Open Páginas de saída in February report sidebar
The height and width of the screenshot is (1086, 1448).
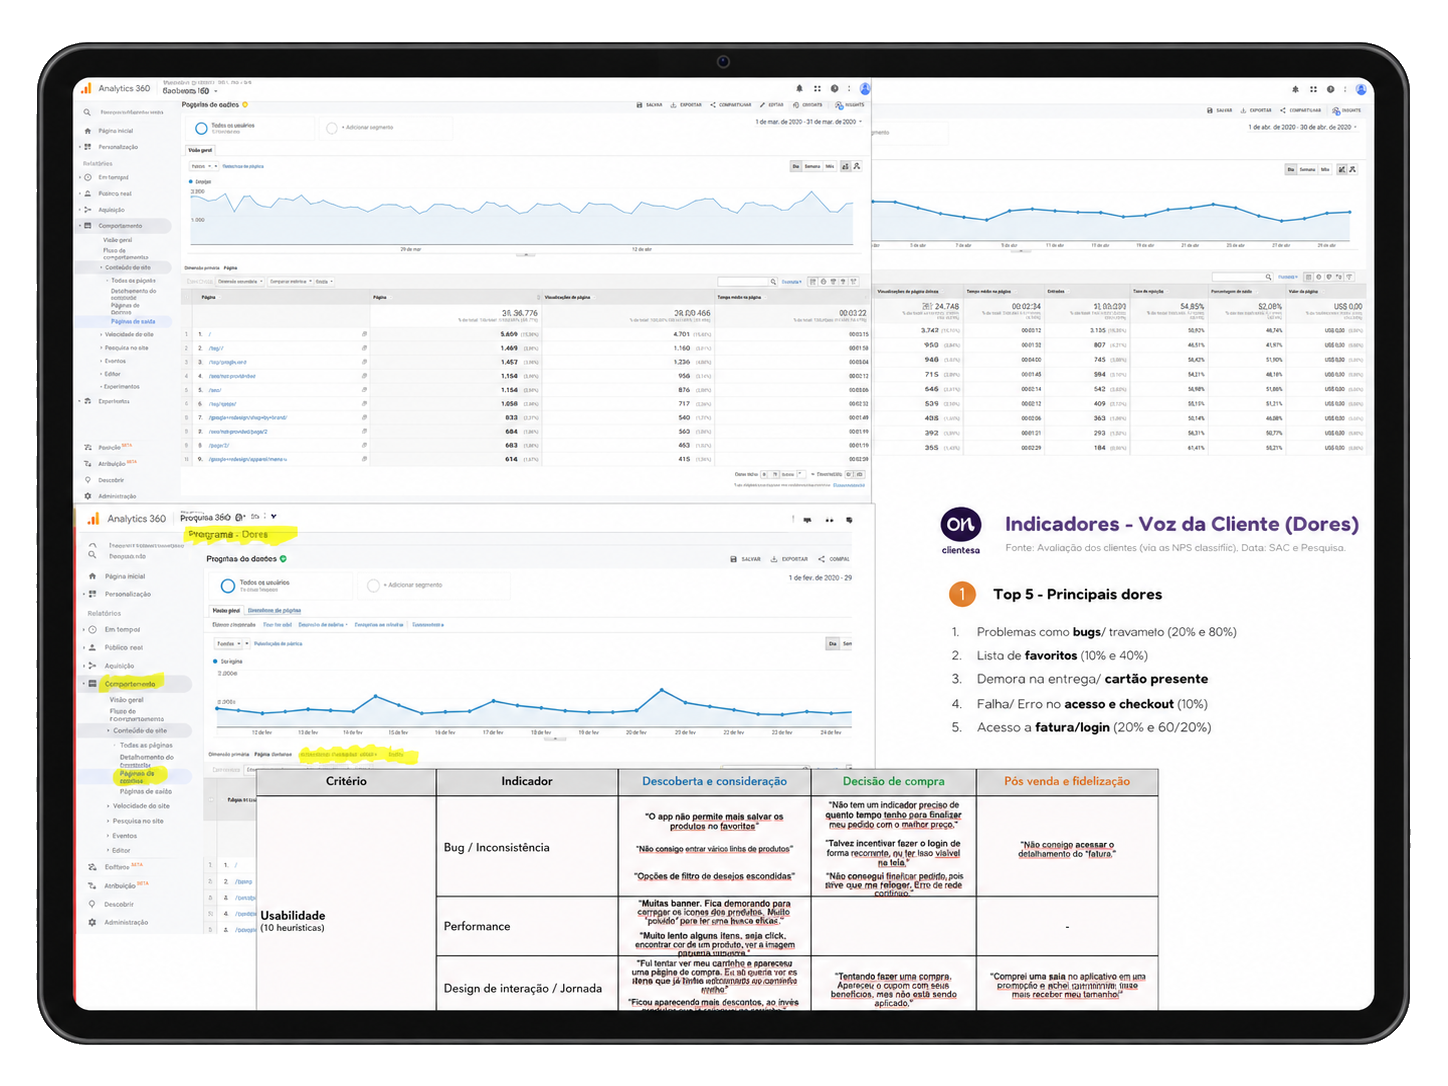click(x=146, y=791)
